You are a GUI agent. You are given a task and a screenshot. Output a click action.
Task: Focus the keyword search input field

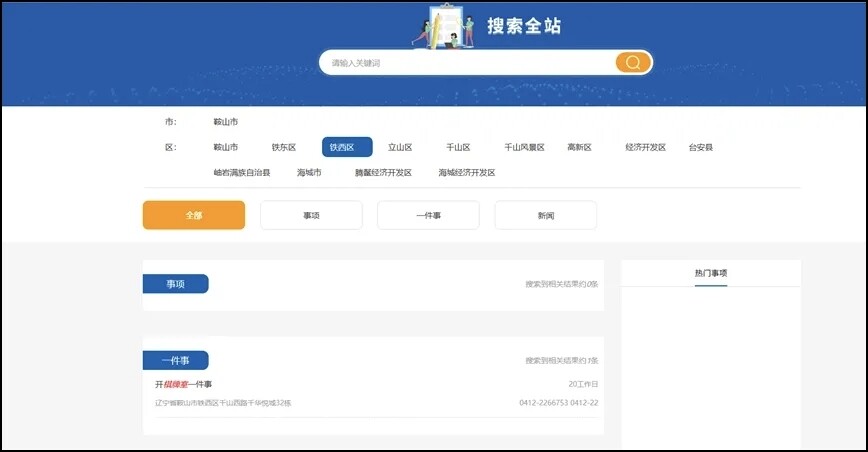coord(465,63)
